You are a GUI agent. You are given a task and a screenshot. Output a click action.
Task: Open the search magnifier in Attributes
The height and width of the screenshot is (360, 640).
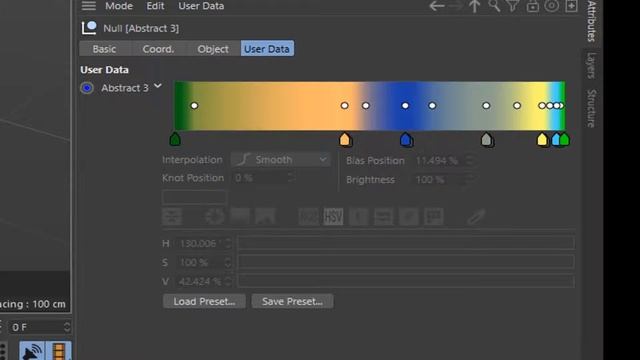pyautogui.click(x=494, y=6)
